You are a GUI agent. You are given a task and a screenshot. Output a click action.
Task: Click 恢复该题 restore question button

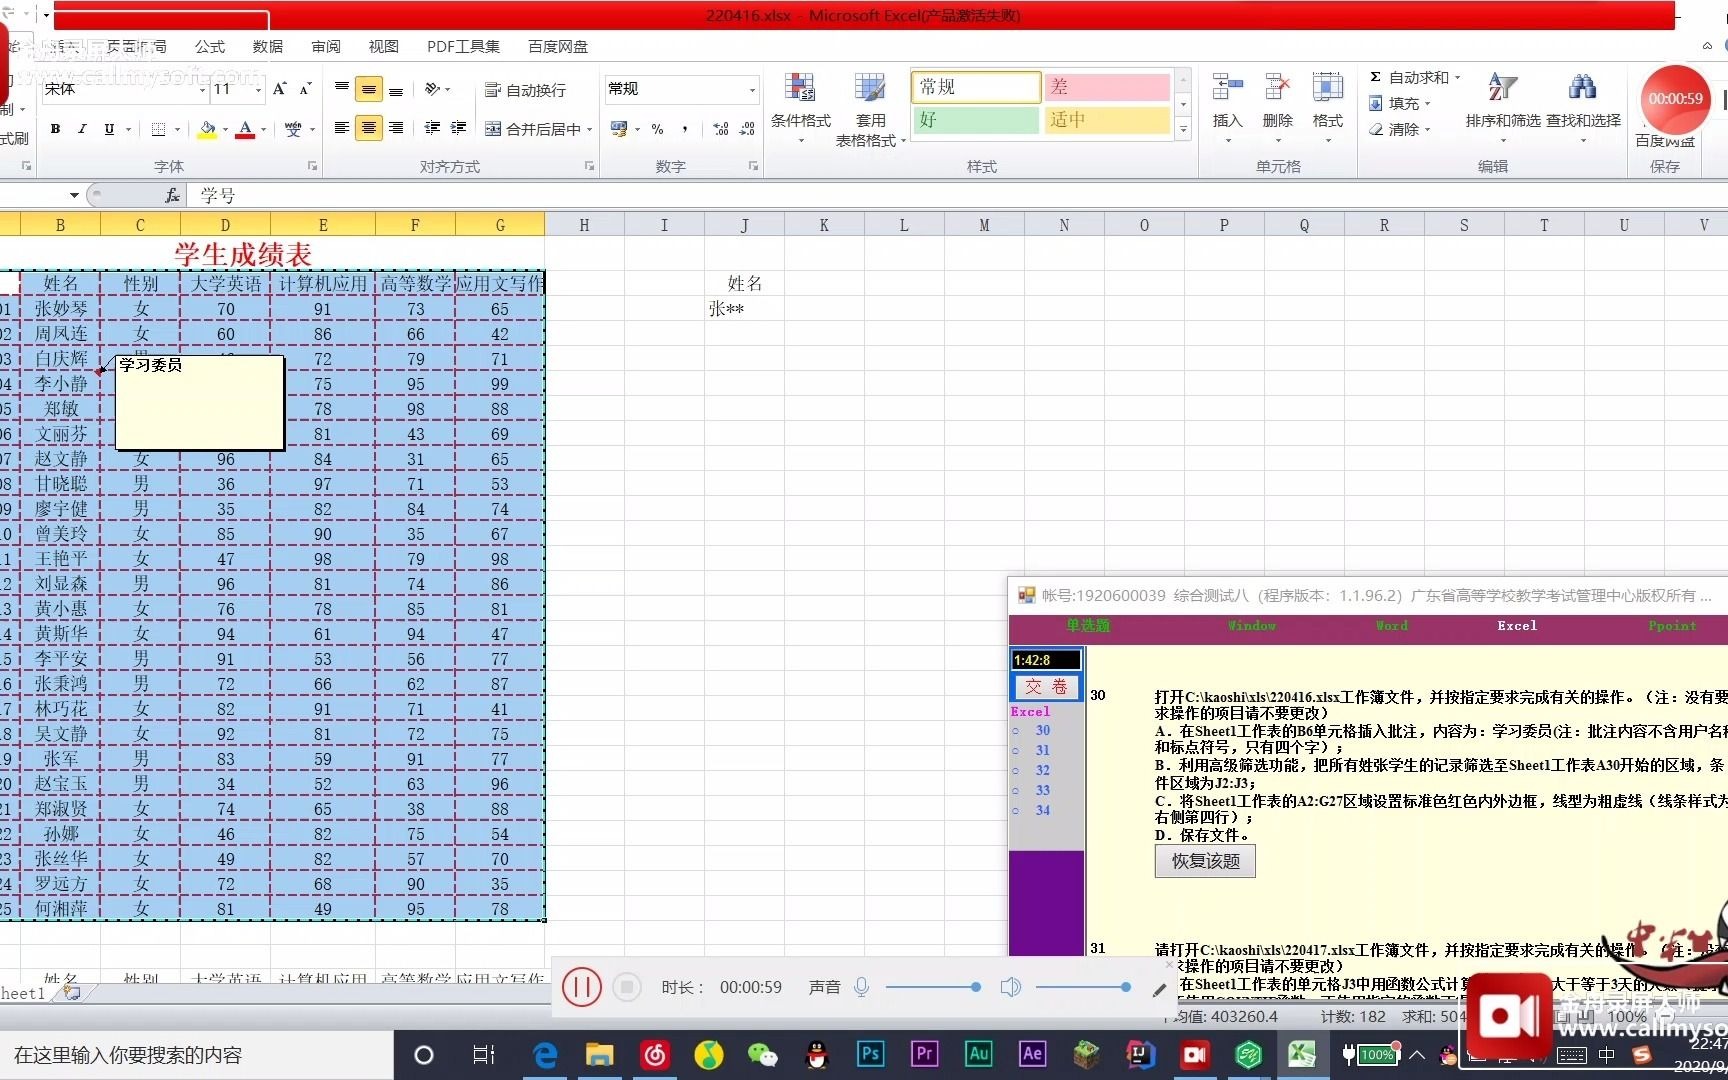[1205, 861]
